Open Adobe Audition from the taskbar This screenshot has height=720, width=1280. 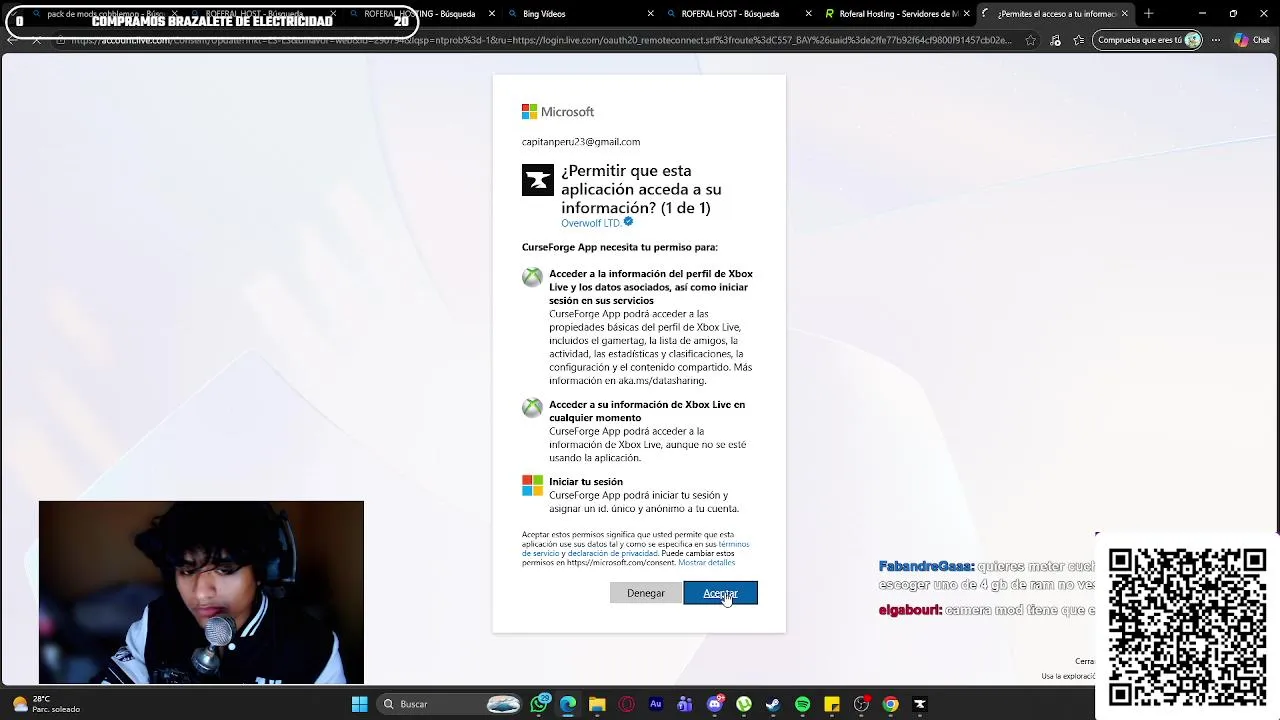pos(656,704)
